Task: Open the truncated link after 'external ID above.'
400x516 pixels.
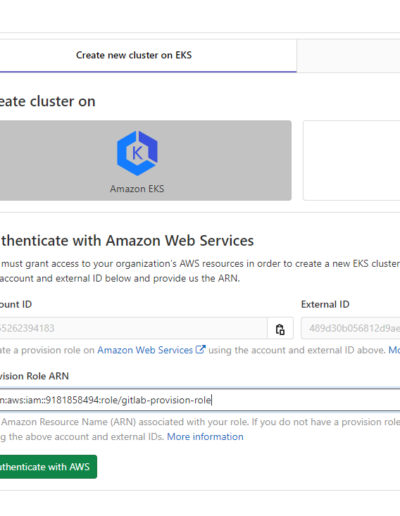Action: tap(394, 350)
